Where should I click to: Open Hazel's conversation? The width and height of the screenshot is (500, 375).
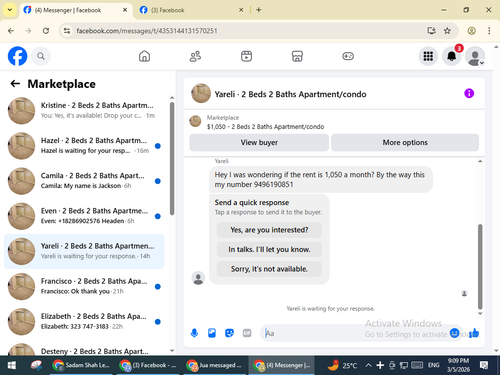click(84, 146)
